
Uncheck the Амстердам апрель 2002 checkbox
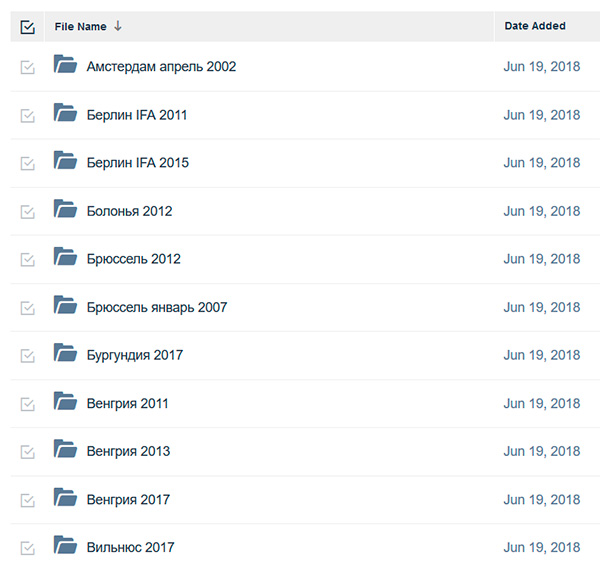click(28, 67)
